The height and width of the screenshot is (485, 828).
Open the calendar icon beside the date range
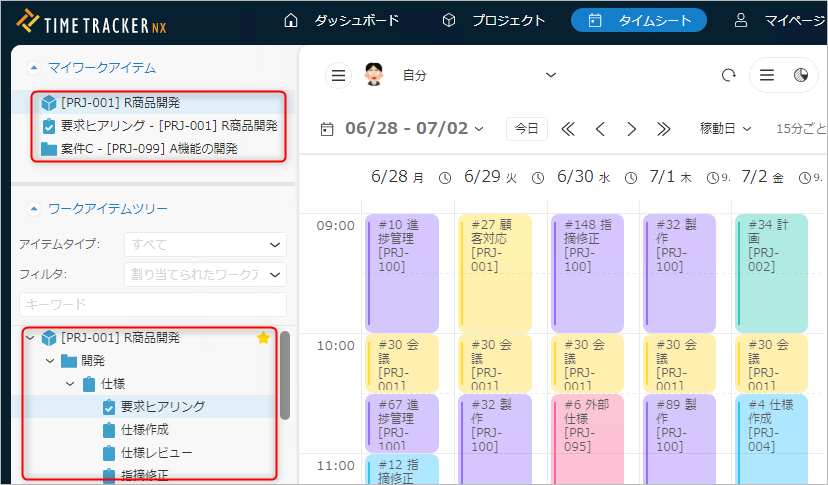click(x=327, y=128)
